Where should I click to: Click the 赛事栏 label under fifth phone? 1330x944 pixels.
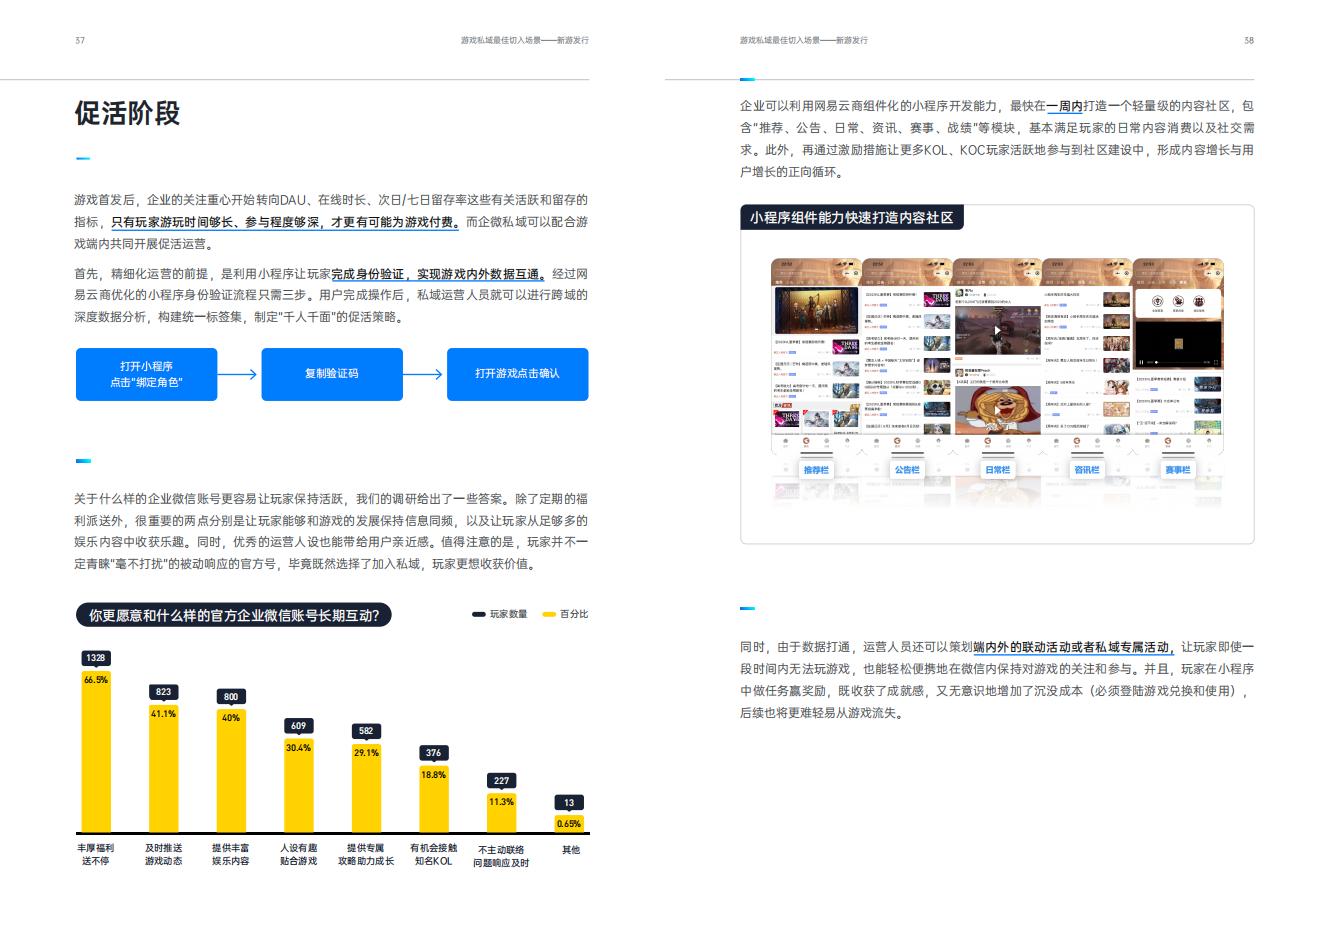coord(1177,470)
